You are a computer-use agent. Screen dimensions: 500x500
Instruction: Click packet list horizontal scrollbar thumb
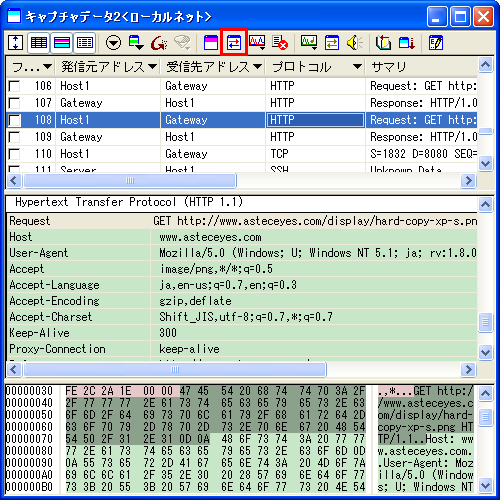coord(130,181)
